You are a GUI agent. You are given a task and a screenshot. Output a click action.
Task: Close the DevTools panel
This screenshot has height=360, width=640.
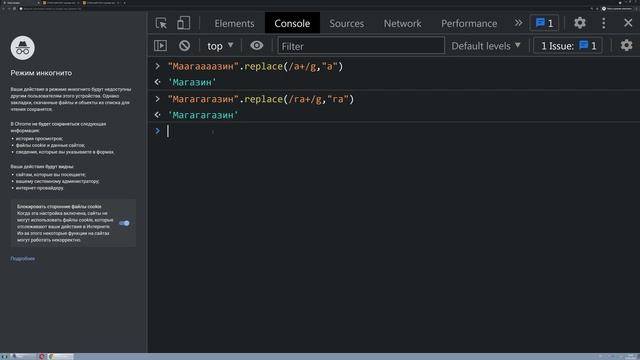click(628, 23)
